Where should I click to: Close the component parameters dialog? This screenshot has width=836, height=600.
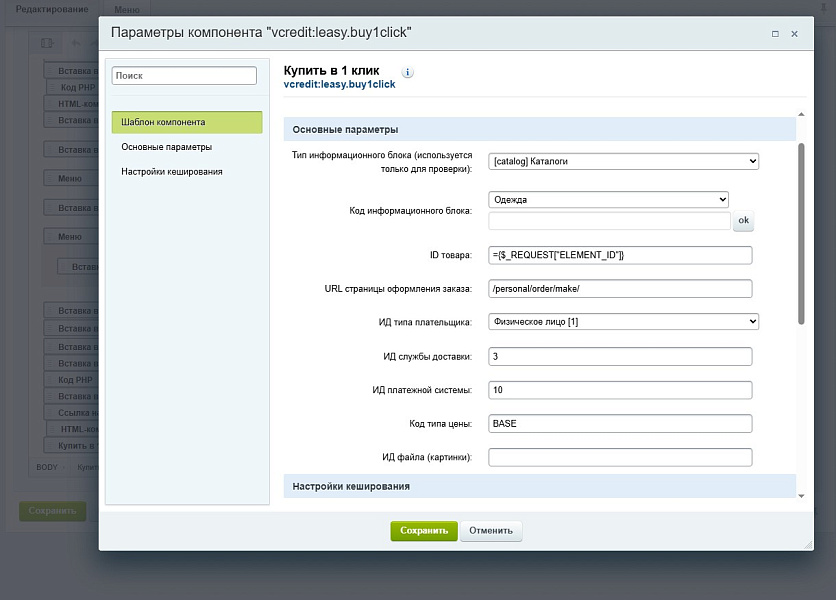(x=795, y=33)
